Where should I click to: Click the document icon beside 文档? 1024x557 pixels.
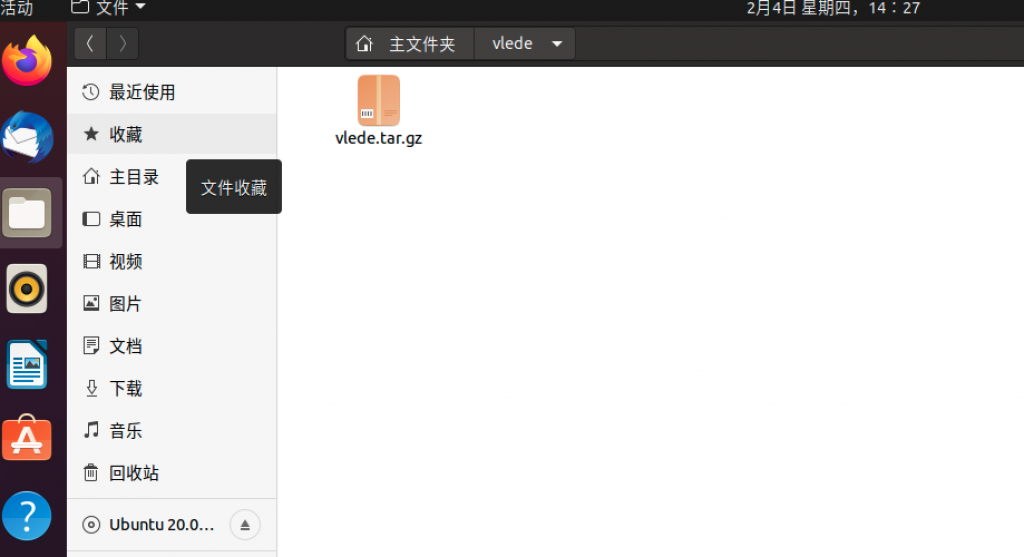91,345
